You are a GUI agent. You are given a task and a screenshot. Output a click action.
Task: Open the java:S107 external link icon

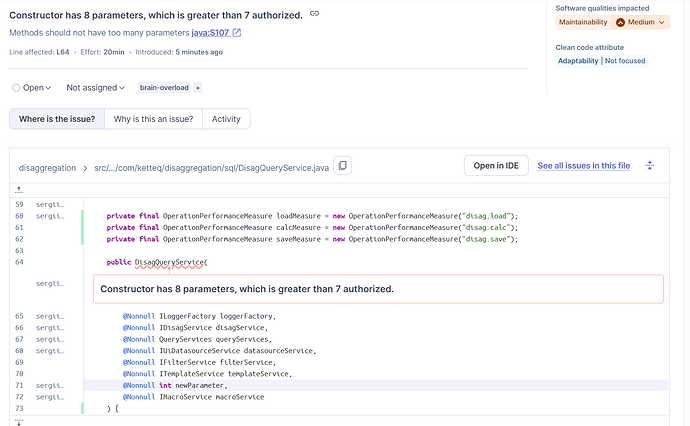click(237, 33)
